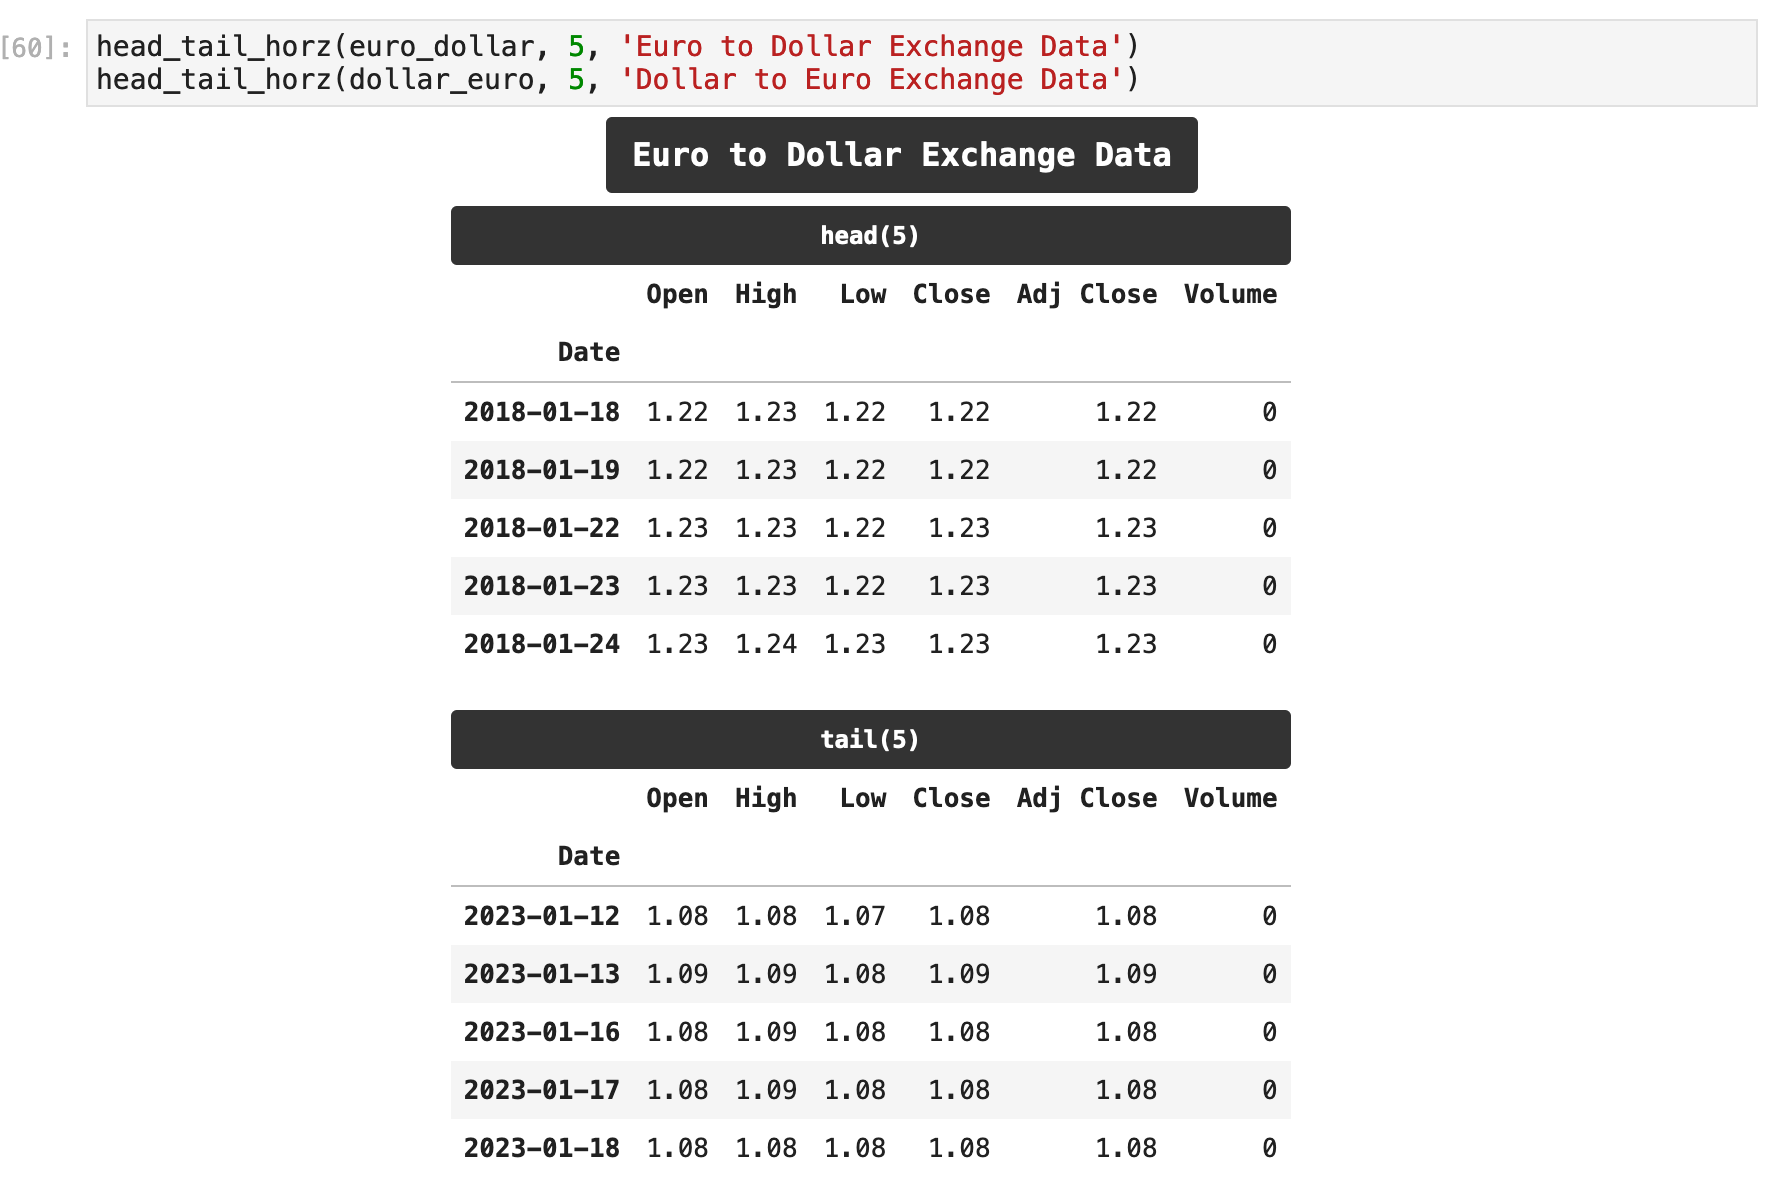Select the 2023-01-13 row date
Image resolution: width=1776 pixels, height=1192 pixels.
(x=542, y=974)
